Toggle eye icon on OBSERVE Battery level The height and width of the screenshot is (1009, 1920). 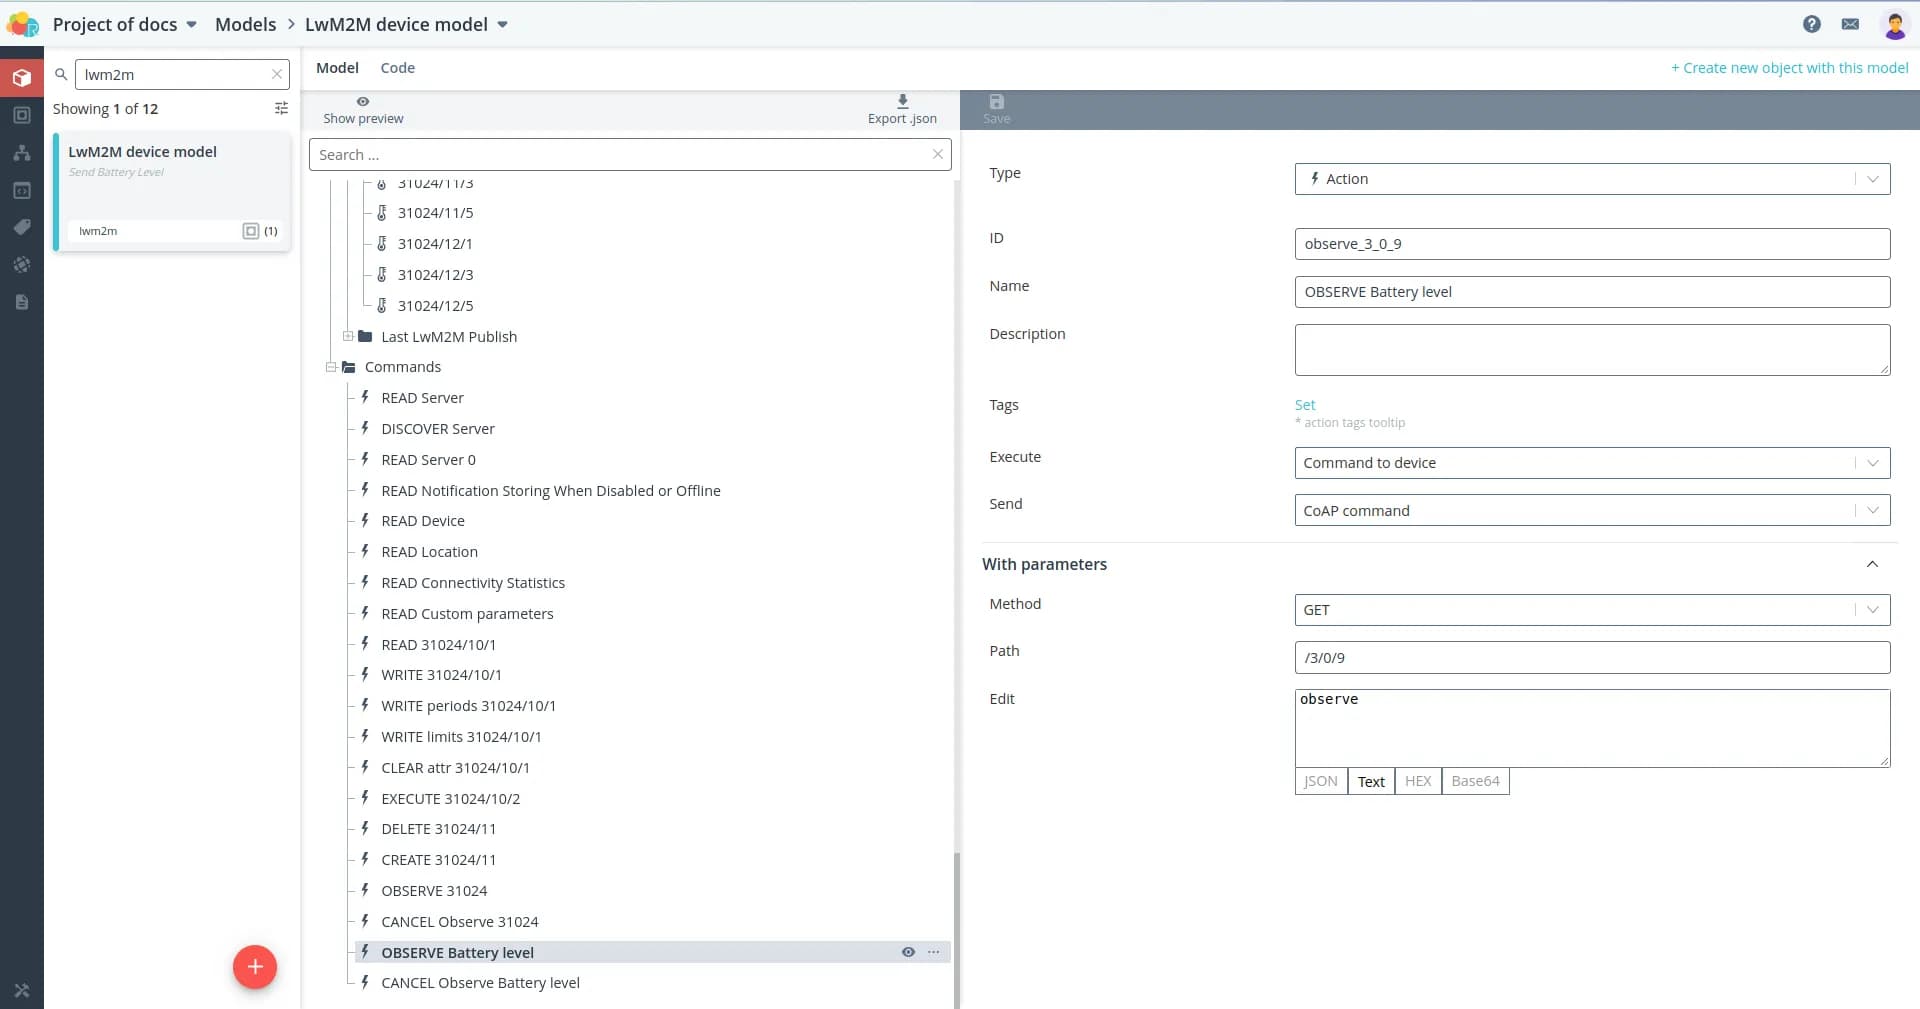[908, 952]
